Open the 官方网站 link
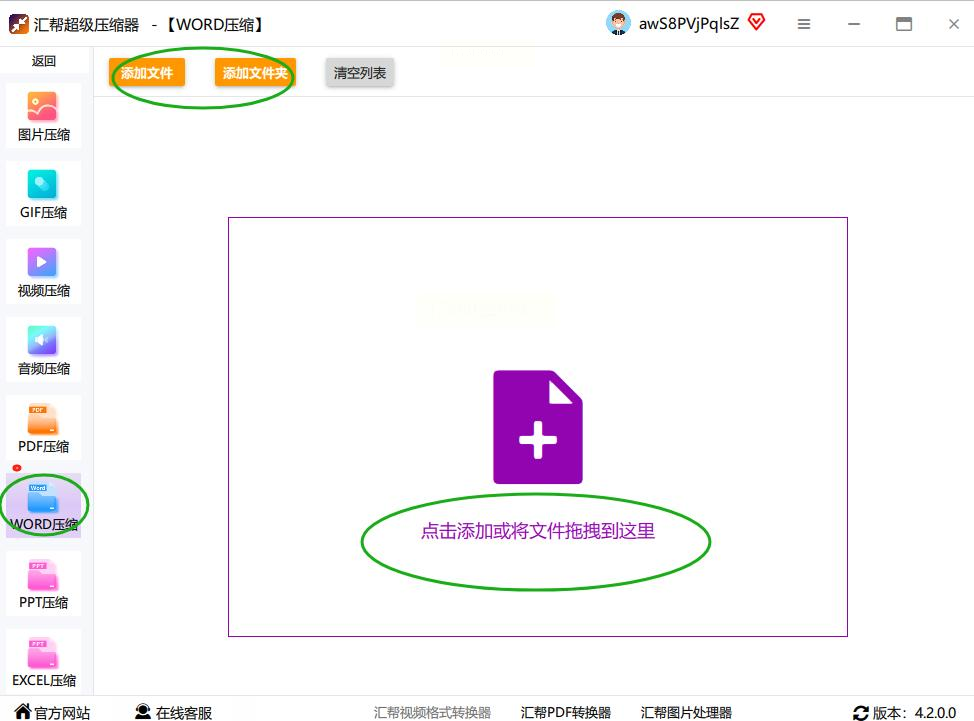The height and width of the screenshot is (721, 974). (53, 712)
